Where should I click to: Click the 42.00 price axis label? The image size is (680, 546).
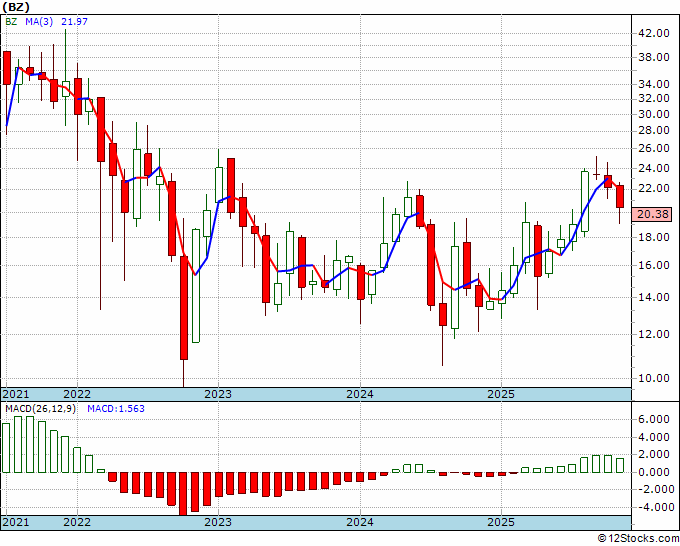click(x=654, y=33)
